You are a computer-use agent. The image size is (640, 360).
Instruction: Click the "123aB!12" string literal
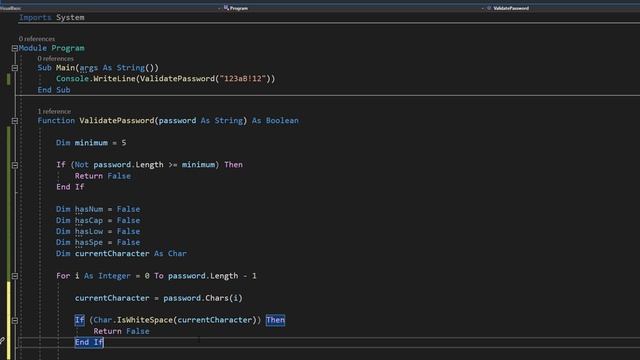pyautogui.click(x=243, y=79)
